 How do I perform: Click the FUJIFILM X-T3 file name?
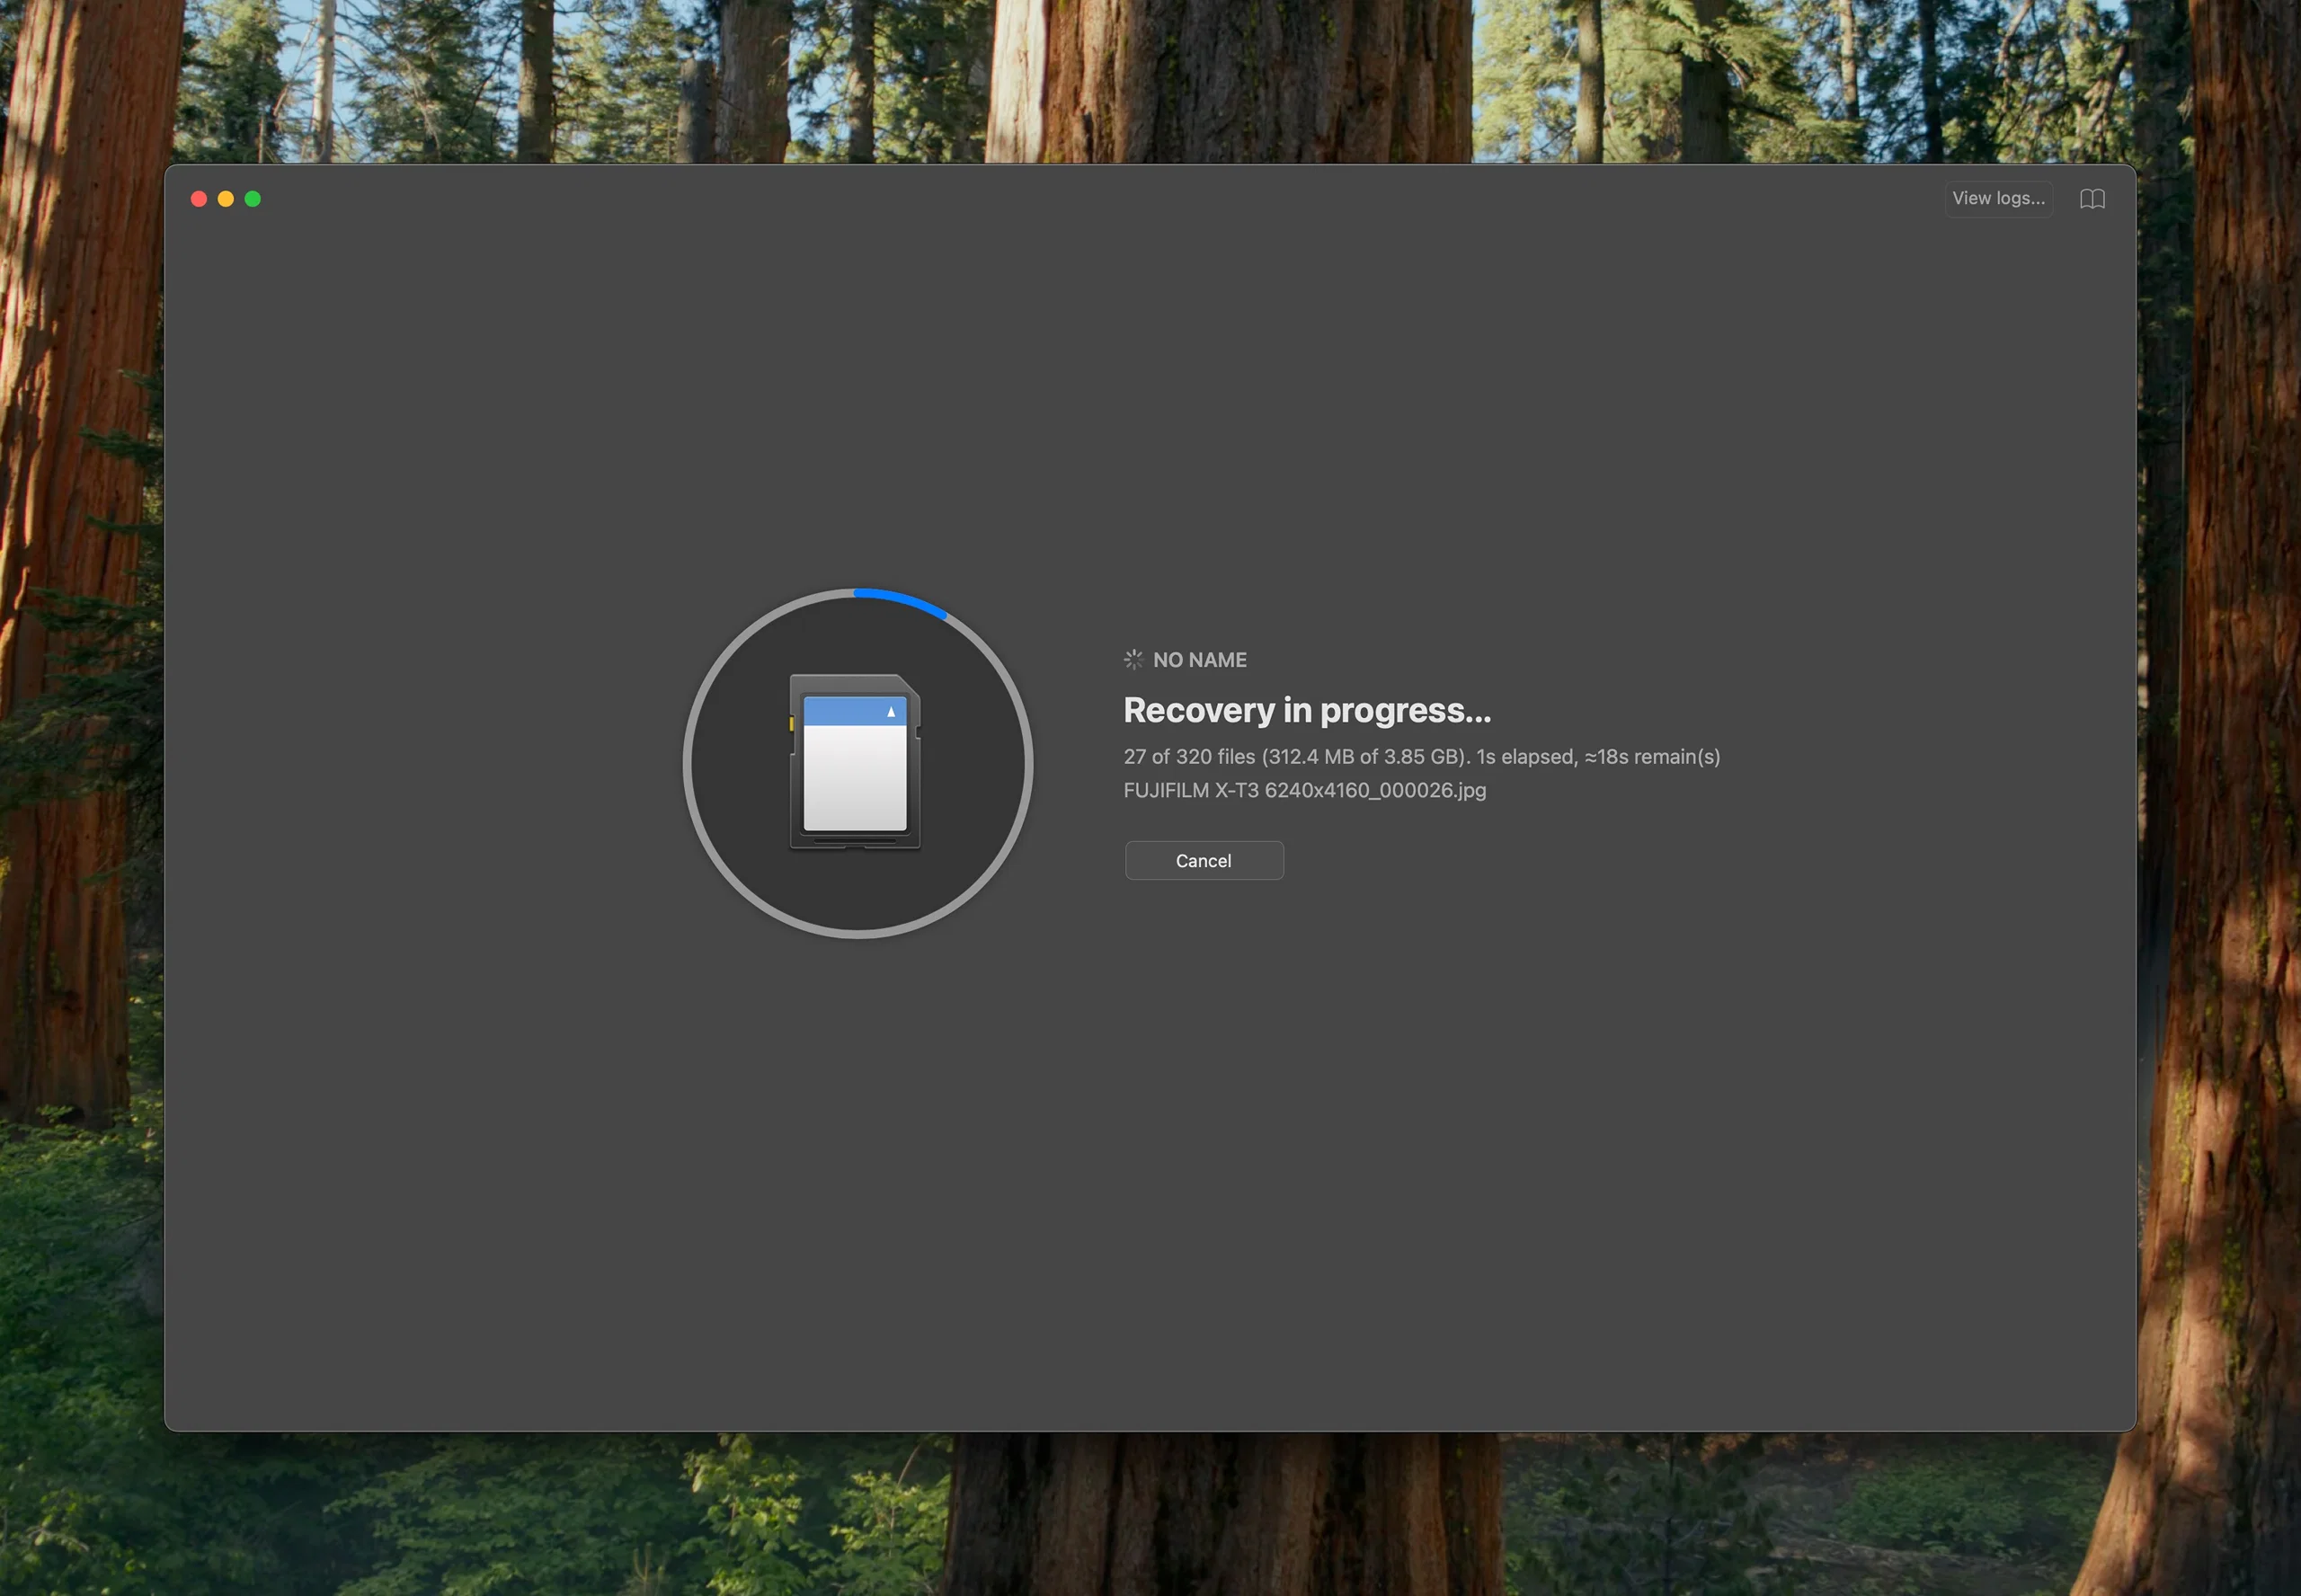point(1304,790)
